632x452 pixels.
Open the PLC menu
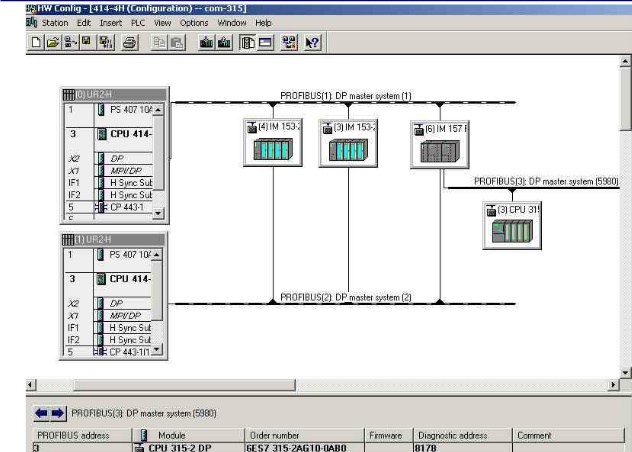click(134, 22)
